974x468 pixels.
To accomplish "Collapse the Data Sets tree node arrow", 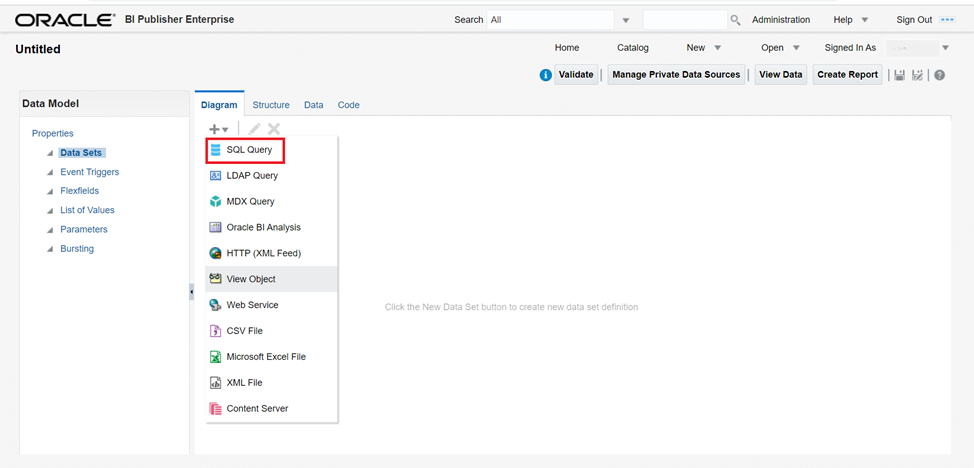I will (50, 154).
